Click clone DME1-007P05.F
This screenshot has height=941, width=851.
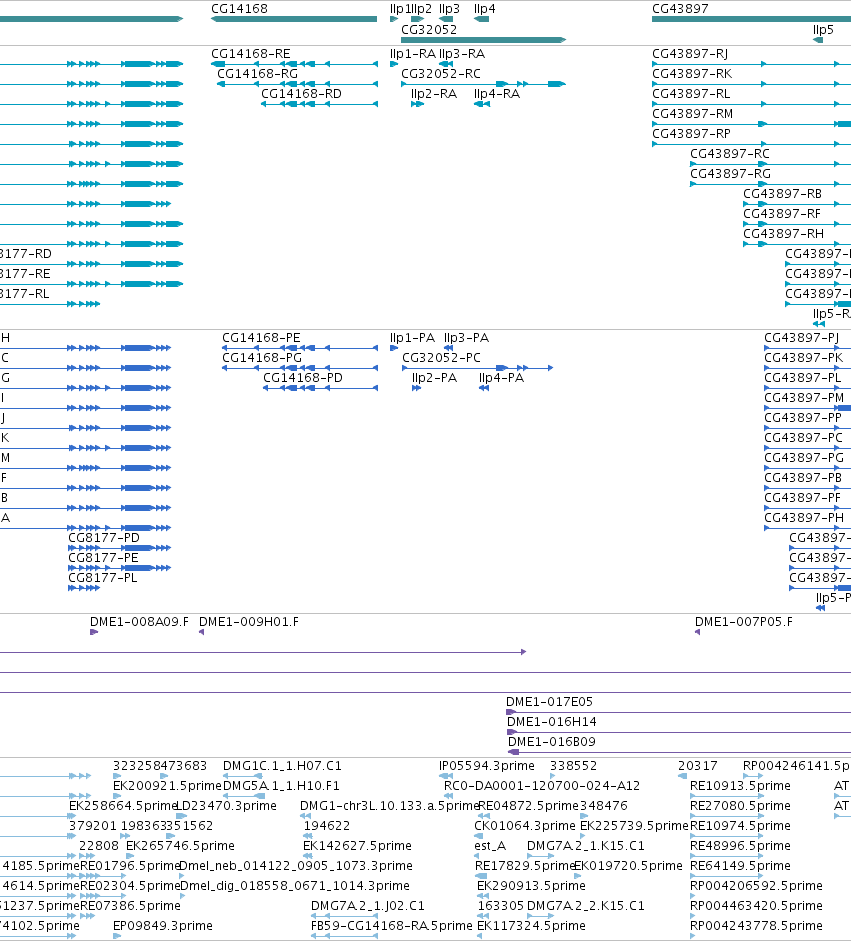(697, 632)
